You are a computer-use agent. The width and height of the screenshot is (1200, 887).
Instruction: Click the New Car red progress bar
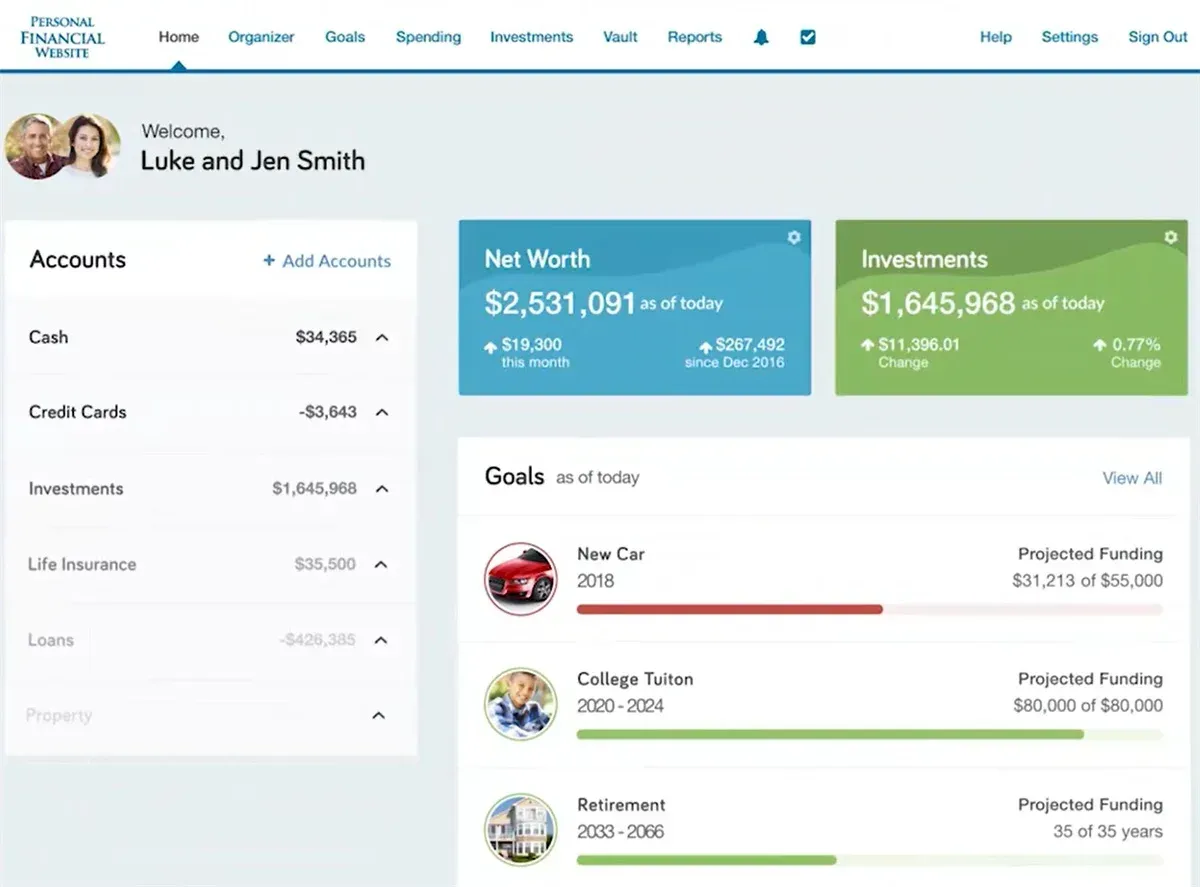pos(730,609)
